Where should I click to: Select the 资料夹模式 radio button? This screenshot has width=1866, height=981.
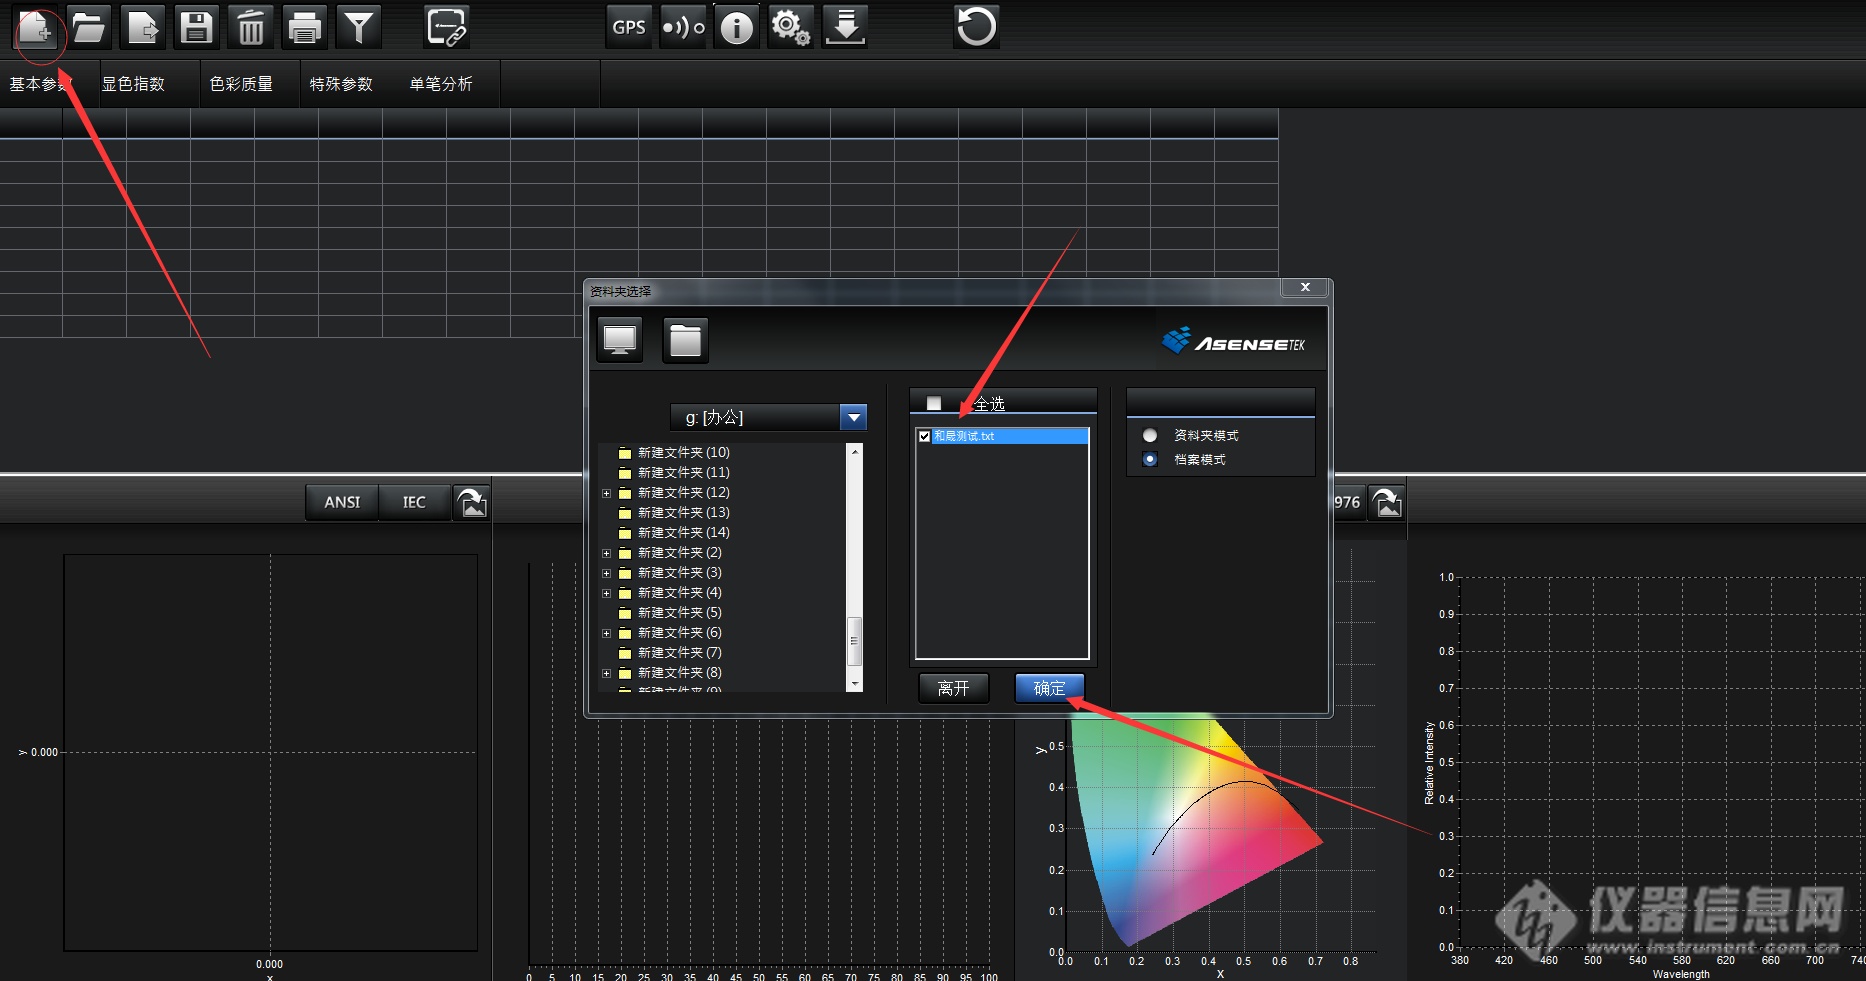pos(1150,435)
